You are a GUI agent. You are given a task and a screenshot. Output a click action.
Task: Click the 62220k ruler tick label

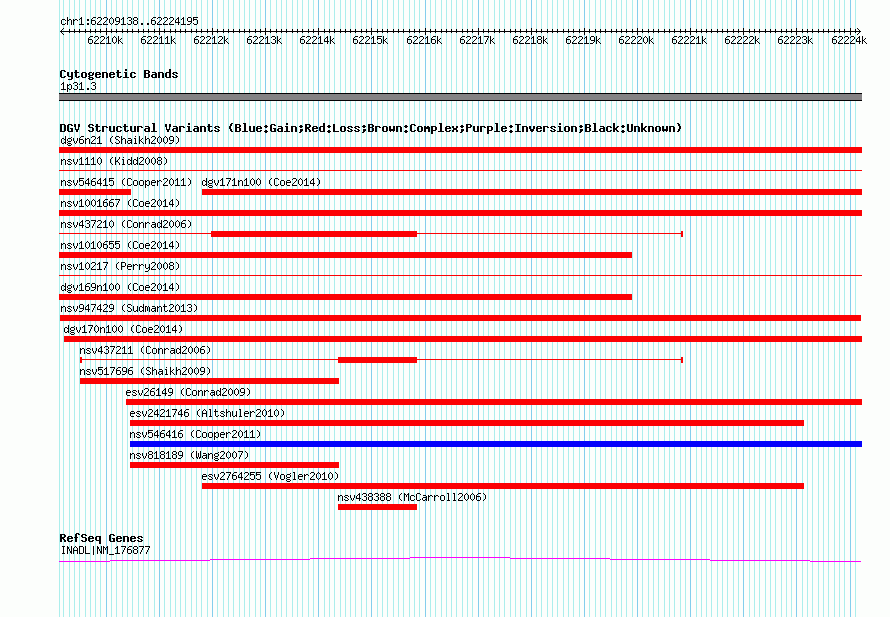pos(636,40)
